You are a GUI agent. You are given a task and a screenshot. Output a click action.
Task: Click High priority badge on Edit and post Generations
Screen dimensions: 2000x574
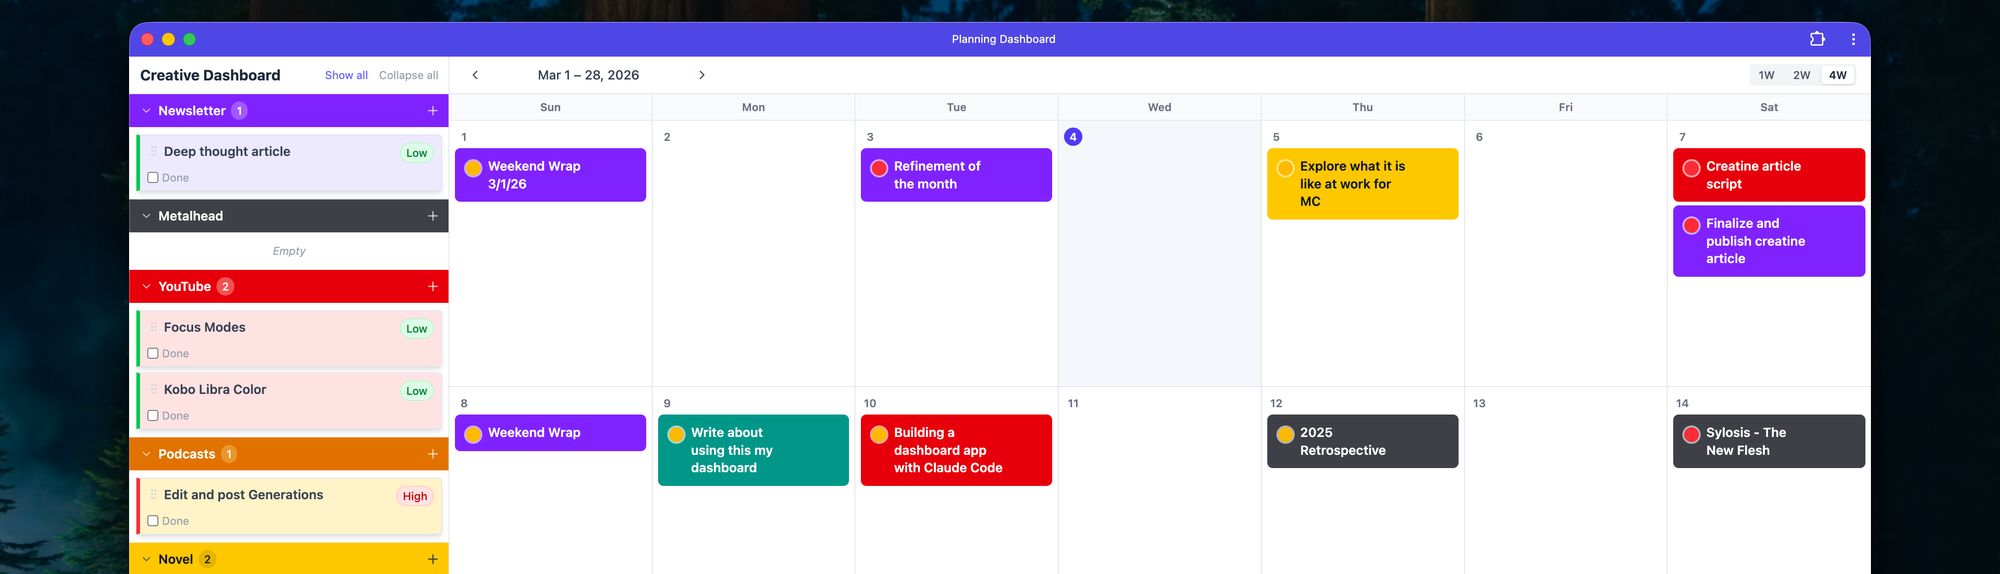(415, 496)
